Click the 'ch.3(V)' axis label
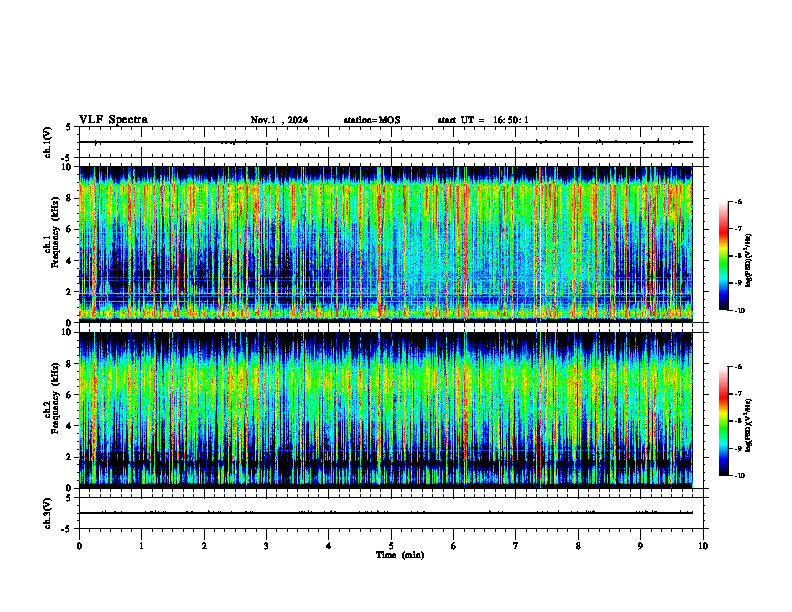Viewport: 792px width, 612px height. (x=48, y=513)
